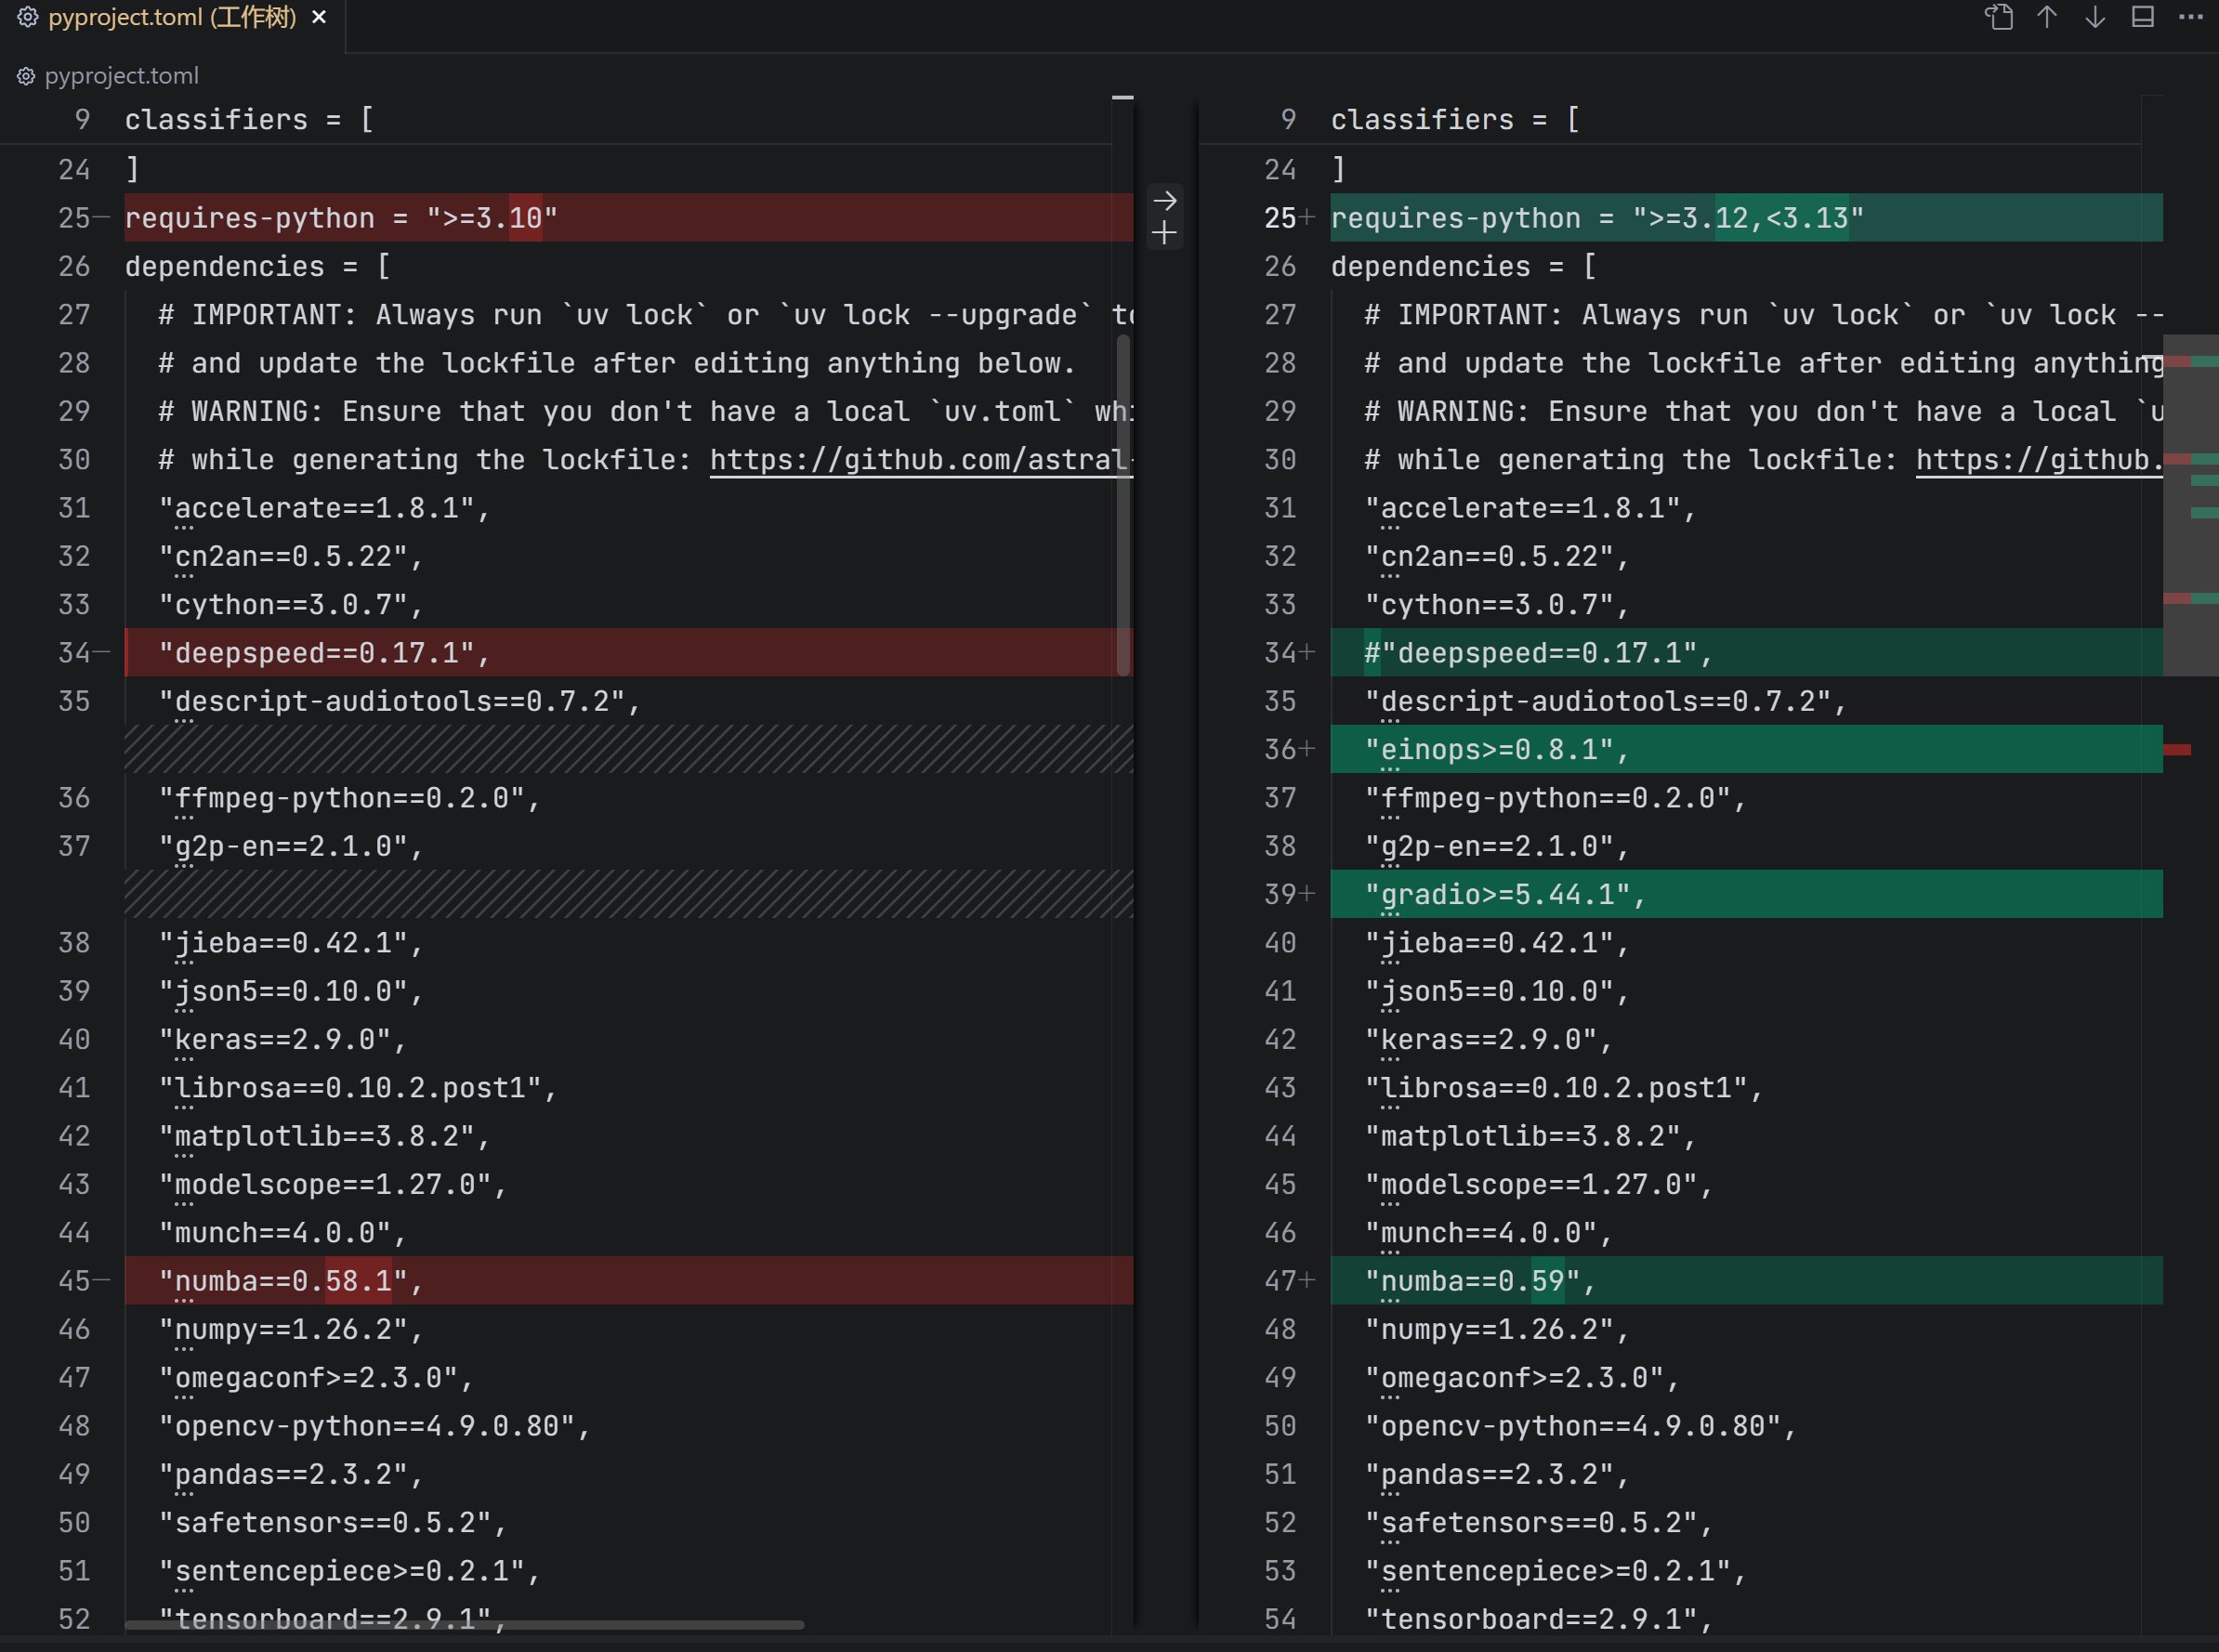Click removed line "deepspeed==0.17.1" in left pane
Viewport: 2219px width, 1652px height.
(x=629, y=653)
